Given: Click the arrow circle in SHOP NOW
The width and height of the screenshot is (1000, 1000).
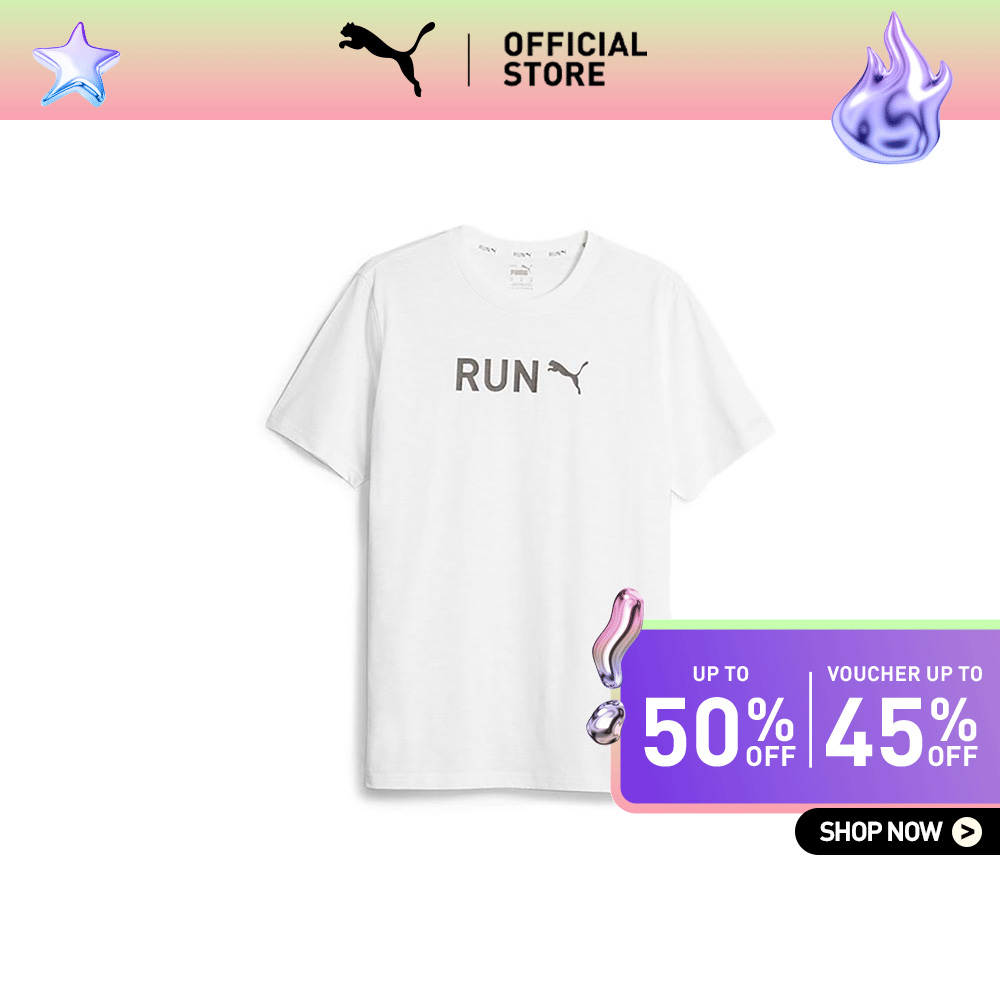Looking at the screenshot, I should click(x=967, y=832).
